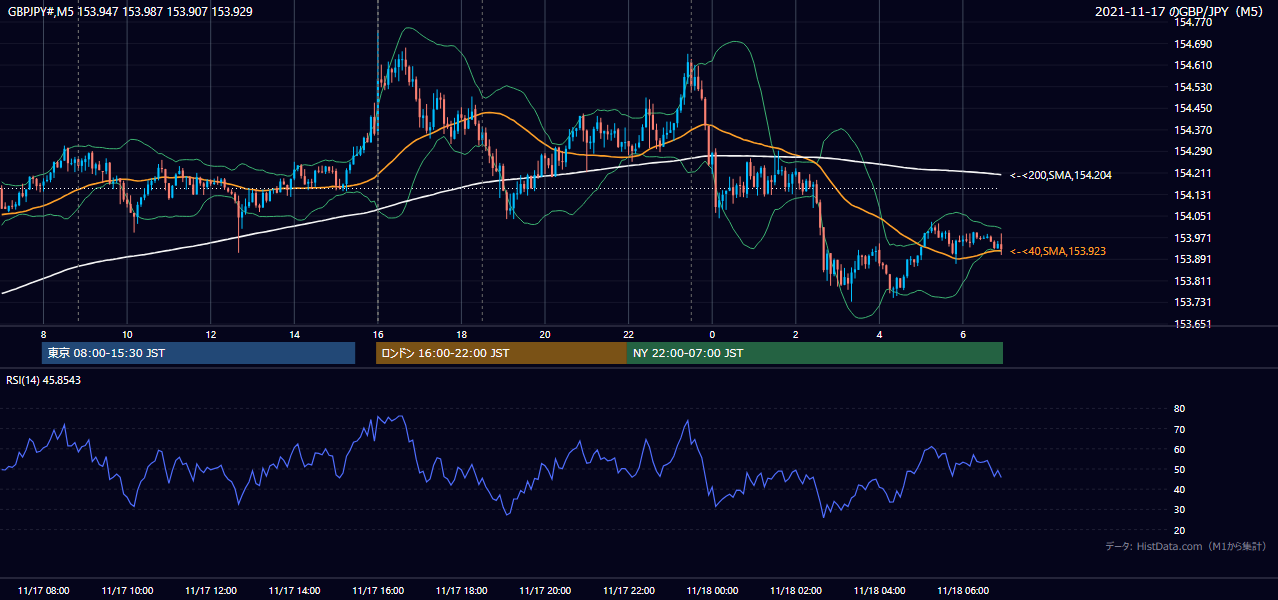Viewport: 1278px width, 600px height.
Task: Select the ロンドン 16:00-22:00 JST session bar
Action: 501,353
